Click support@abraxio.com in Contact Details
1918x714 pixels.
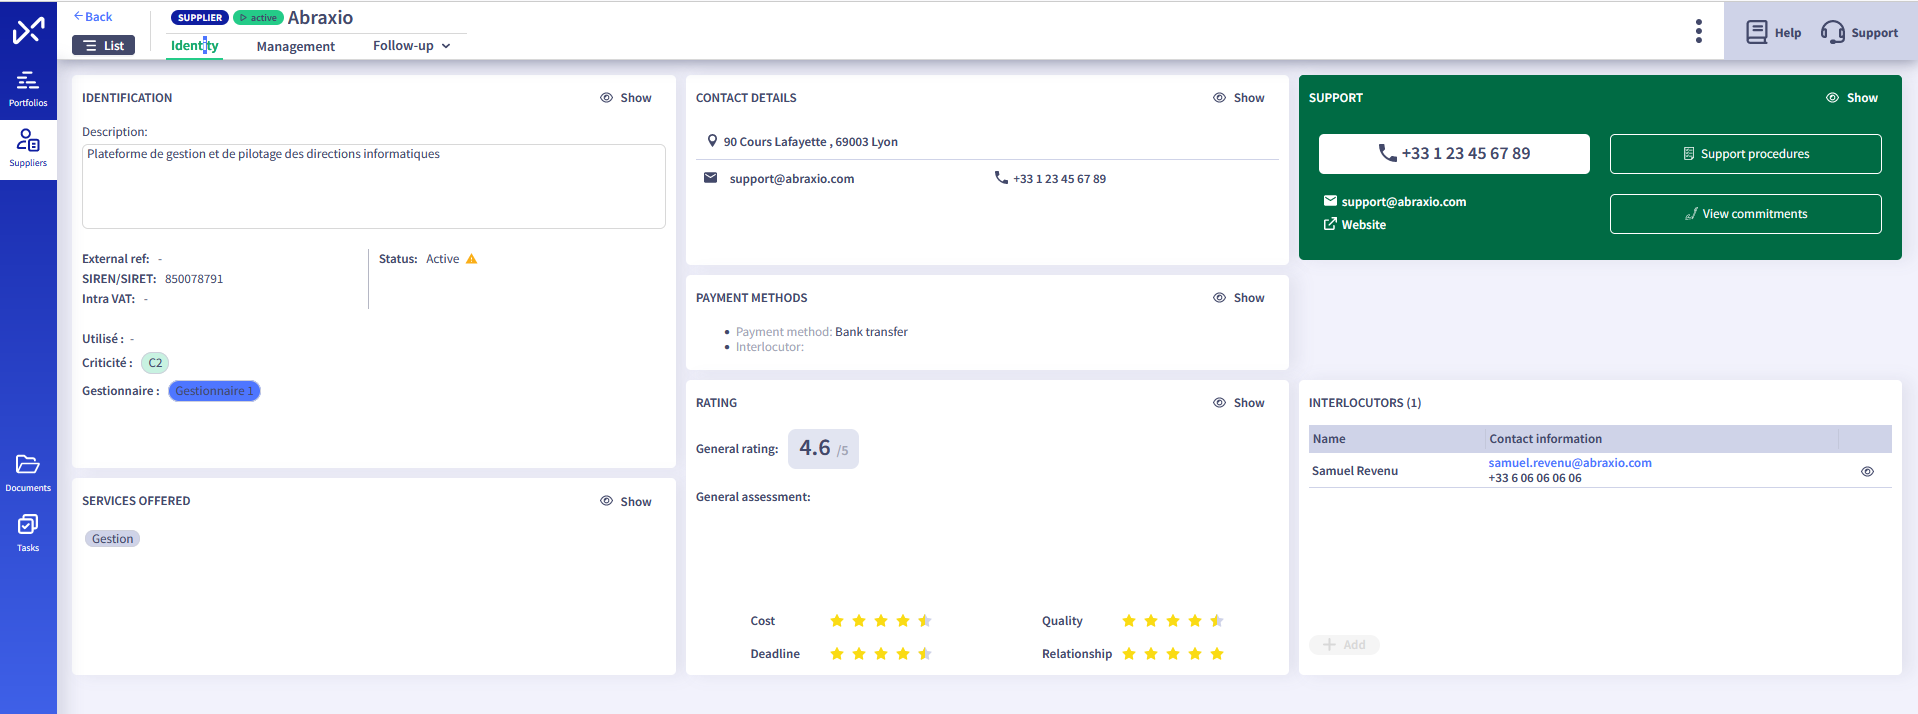click(792, 179)
